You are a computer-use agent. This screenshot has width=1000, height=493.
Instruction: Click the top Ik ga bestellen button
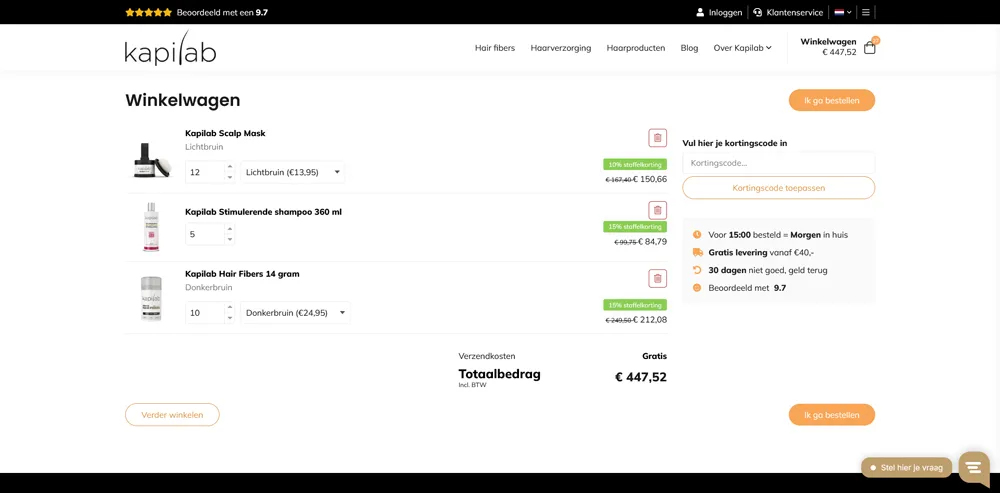click(x=832, y=100)
